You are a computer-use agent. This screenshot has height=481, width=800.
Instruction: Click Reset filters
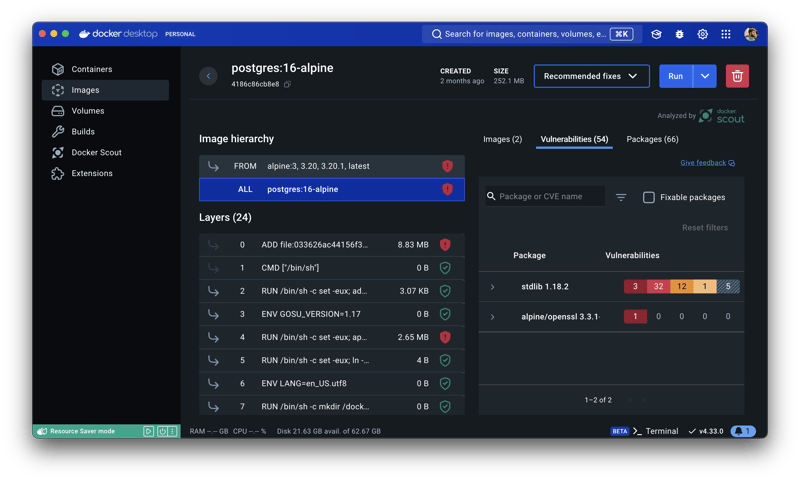tap(705, 227)
